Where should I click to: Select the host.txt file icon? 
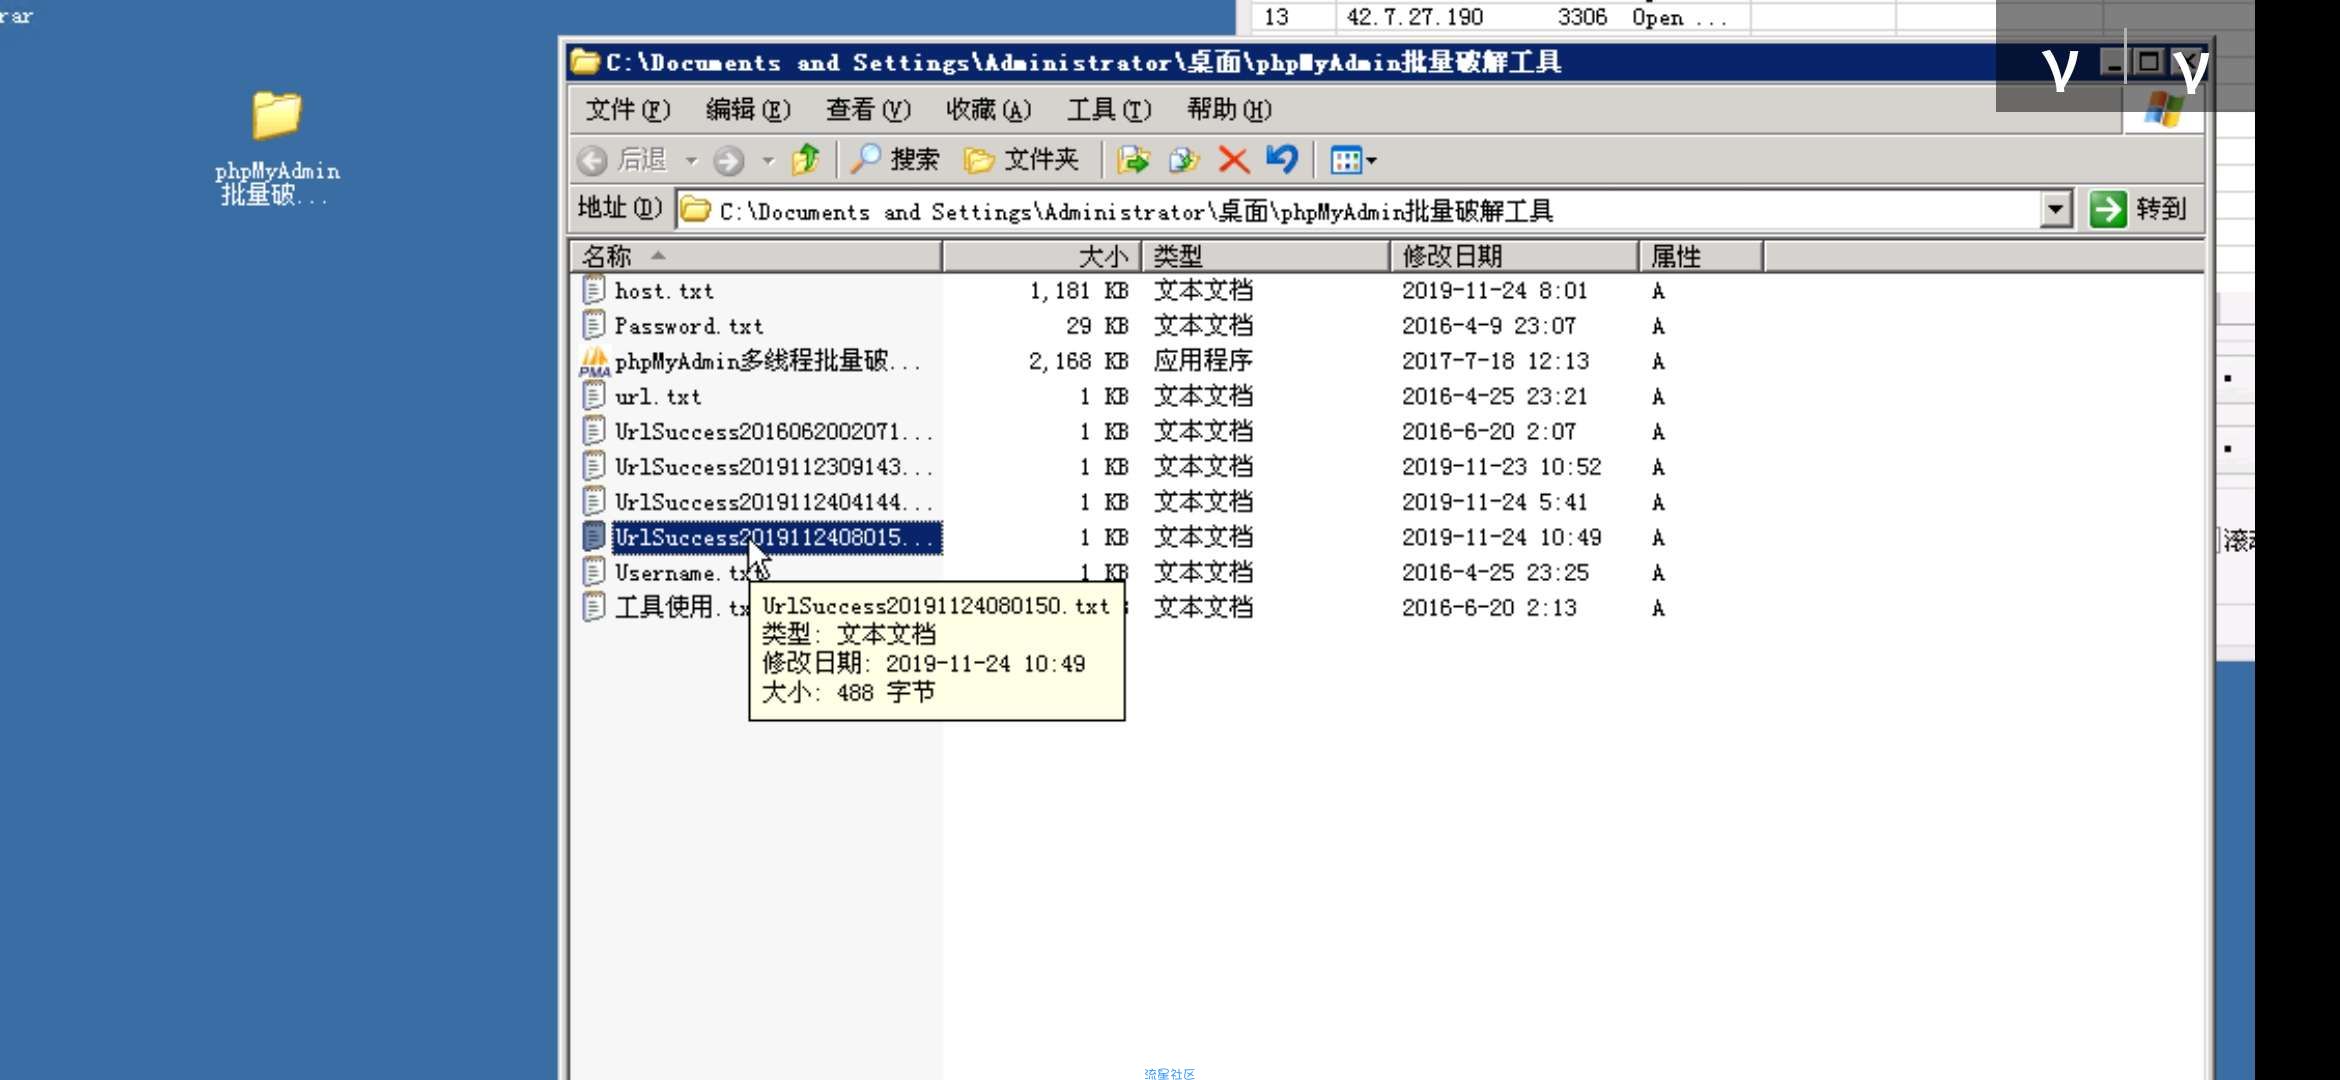594,290
